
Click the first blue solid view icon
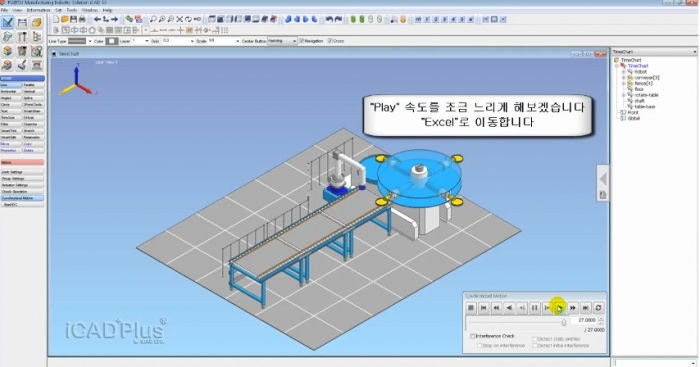pos(288,19)
